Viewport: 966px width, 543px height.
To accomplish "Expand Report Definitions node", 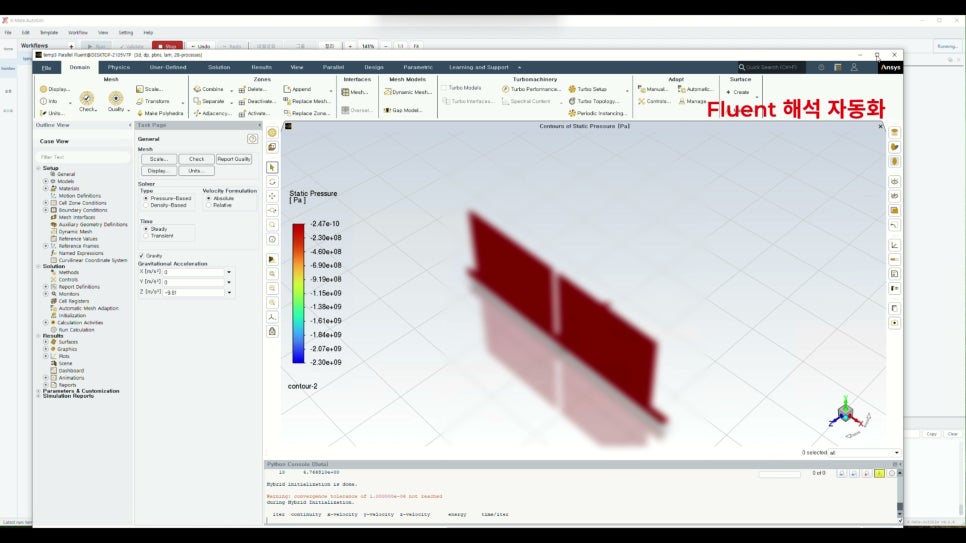I will [x=46, y=287].
